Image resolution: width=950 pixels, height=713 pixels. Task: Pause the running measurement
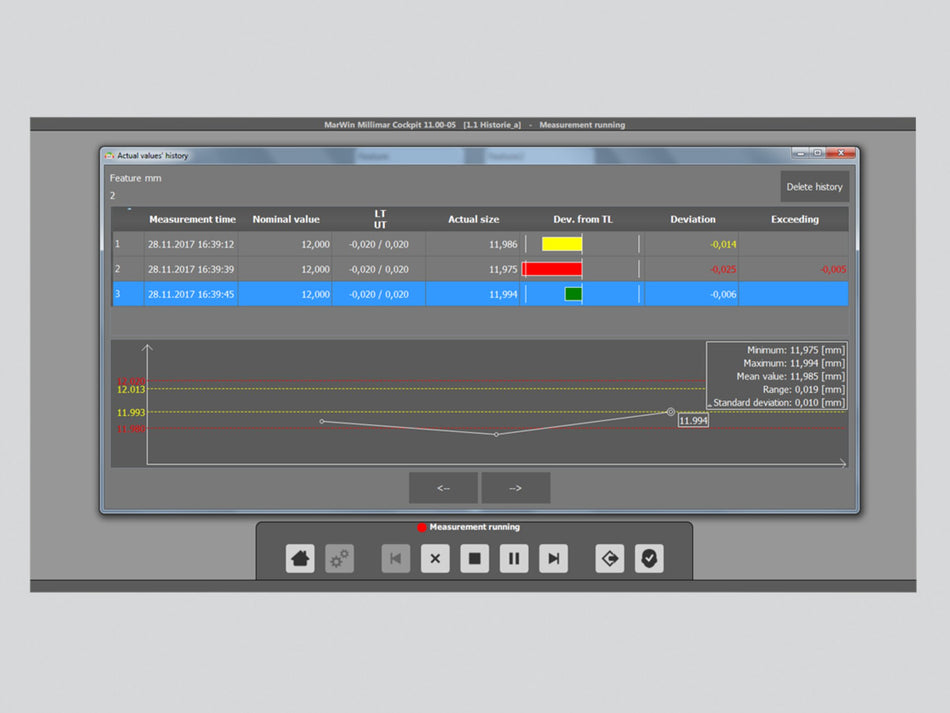point(513,559)
